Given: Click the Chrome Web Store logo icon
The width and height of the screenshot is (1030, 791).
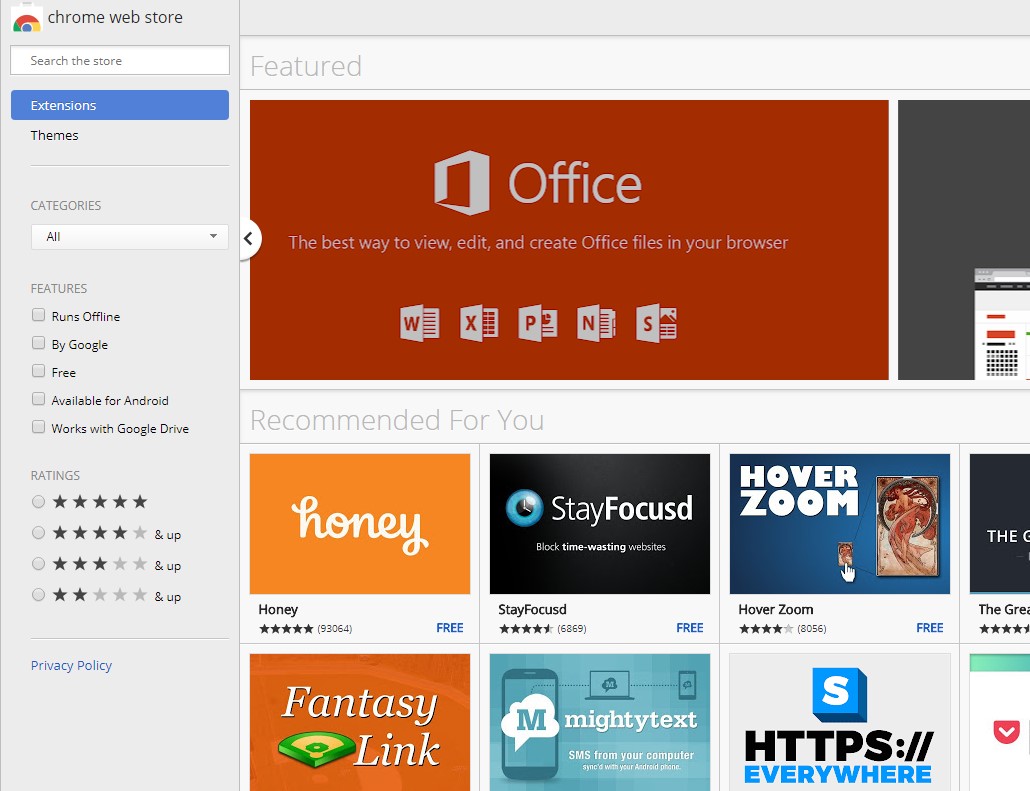Looking at the screenshot, I should pos(26,18).
